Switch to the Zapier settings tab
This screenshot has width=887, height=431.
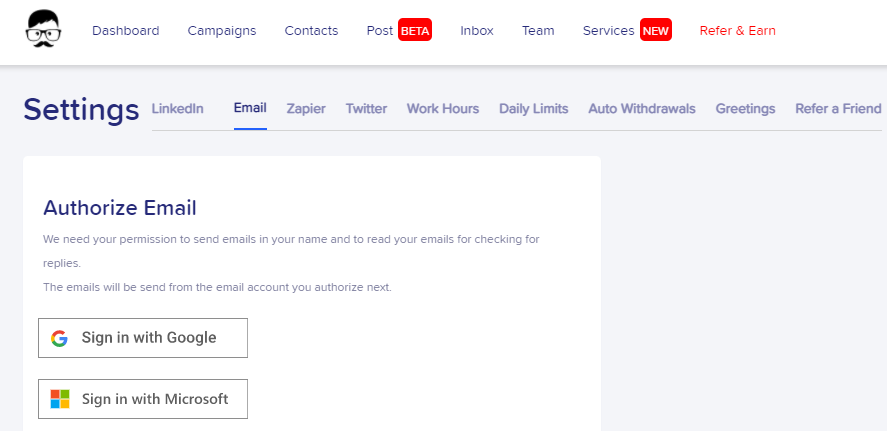point(306,109)
